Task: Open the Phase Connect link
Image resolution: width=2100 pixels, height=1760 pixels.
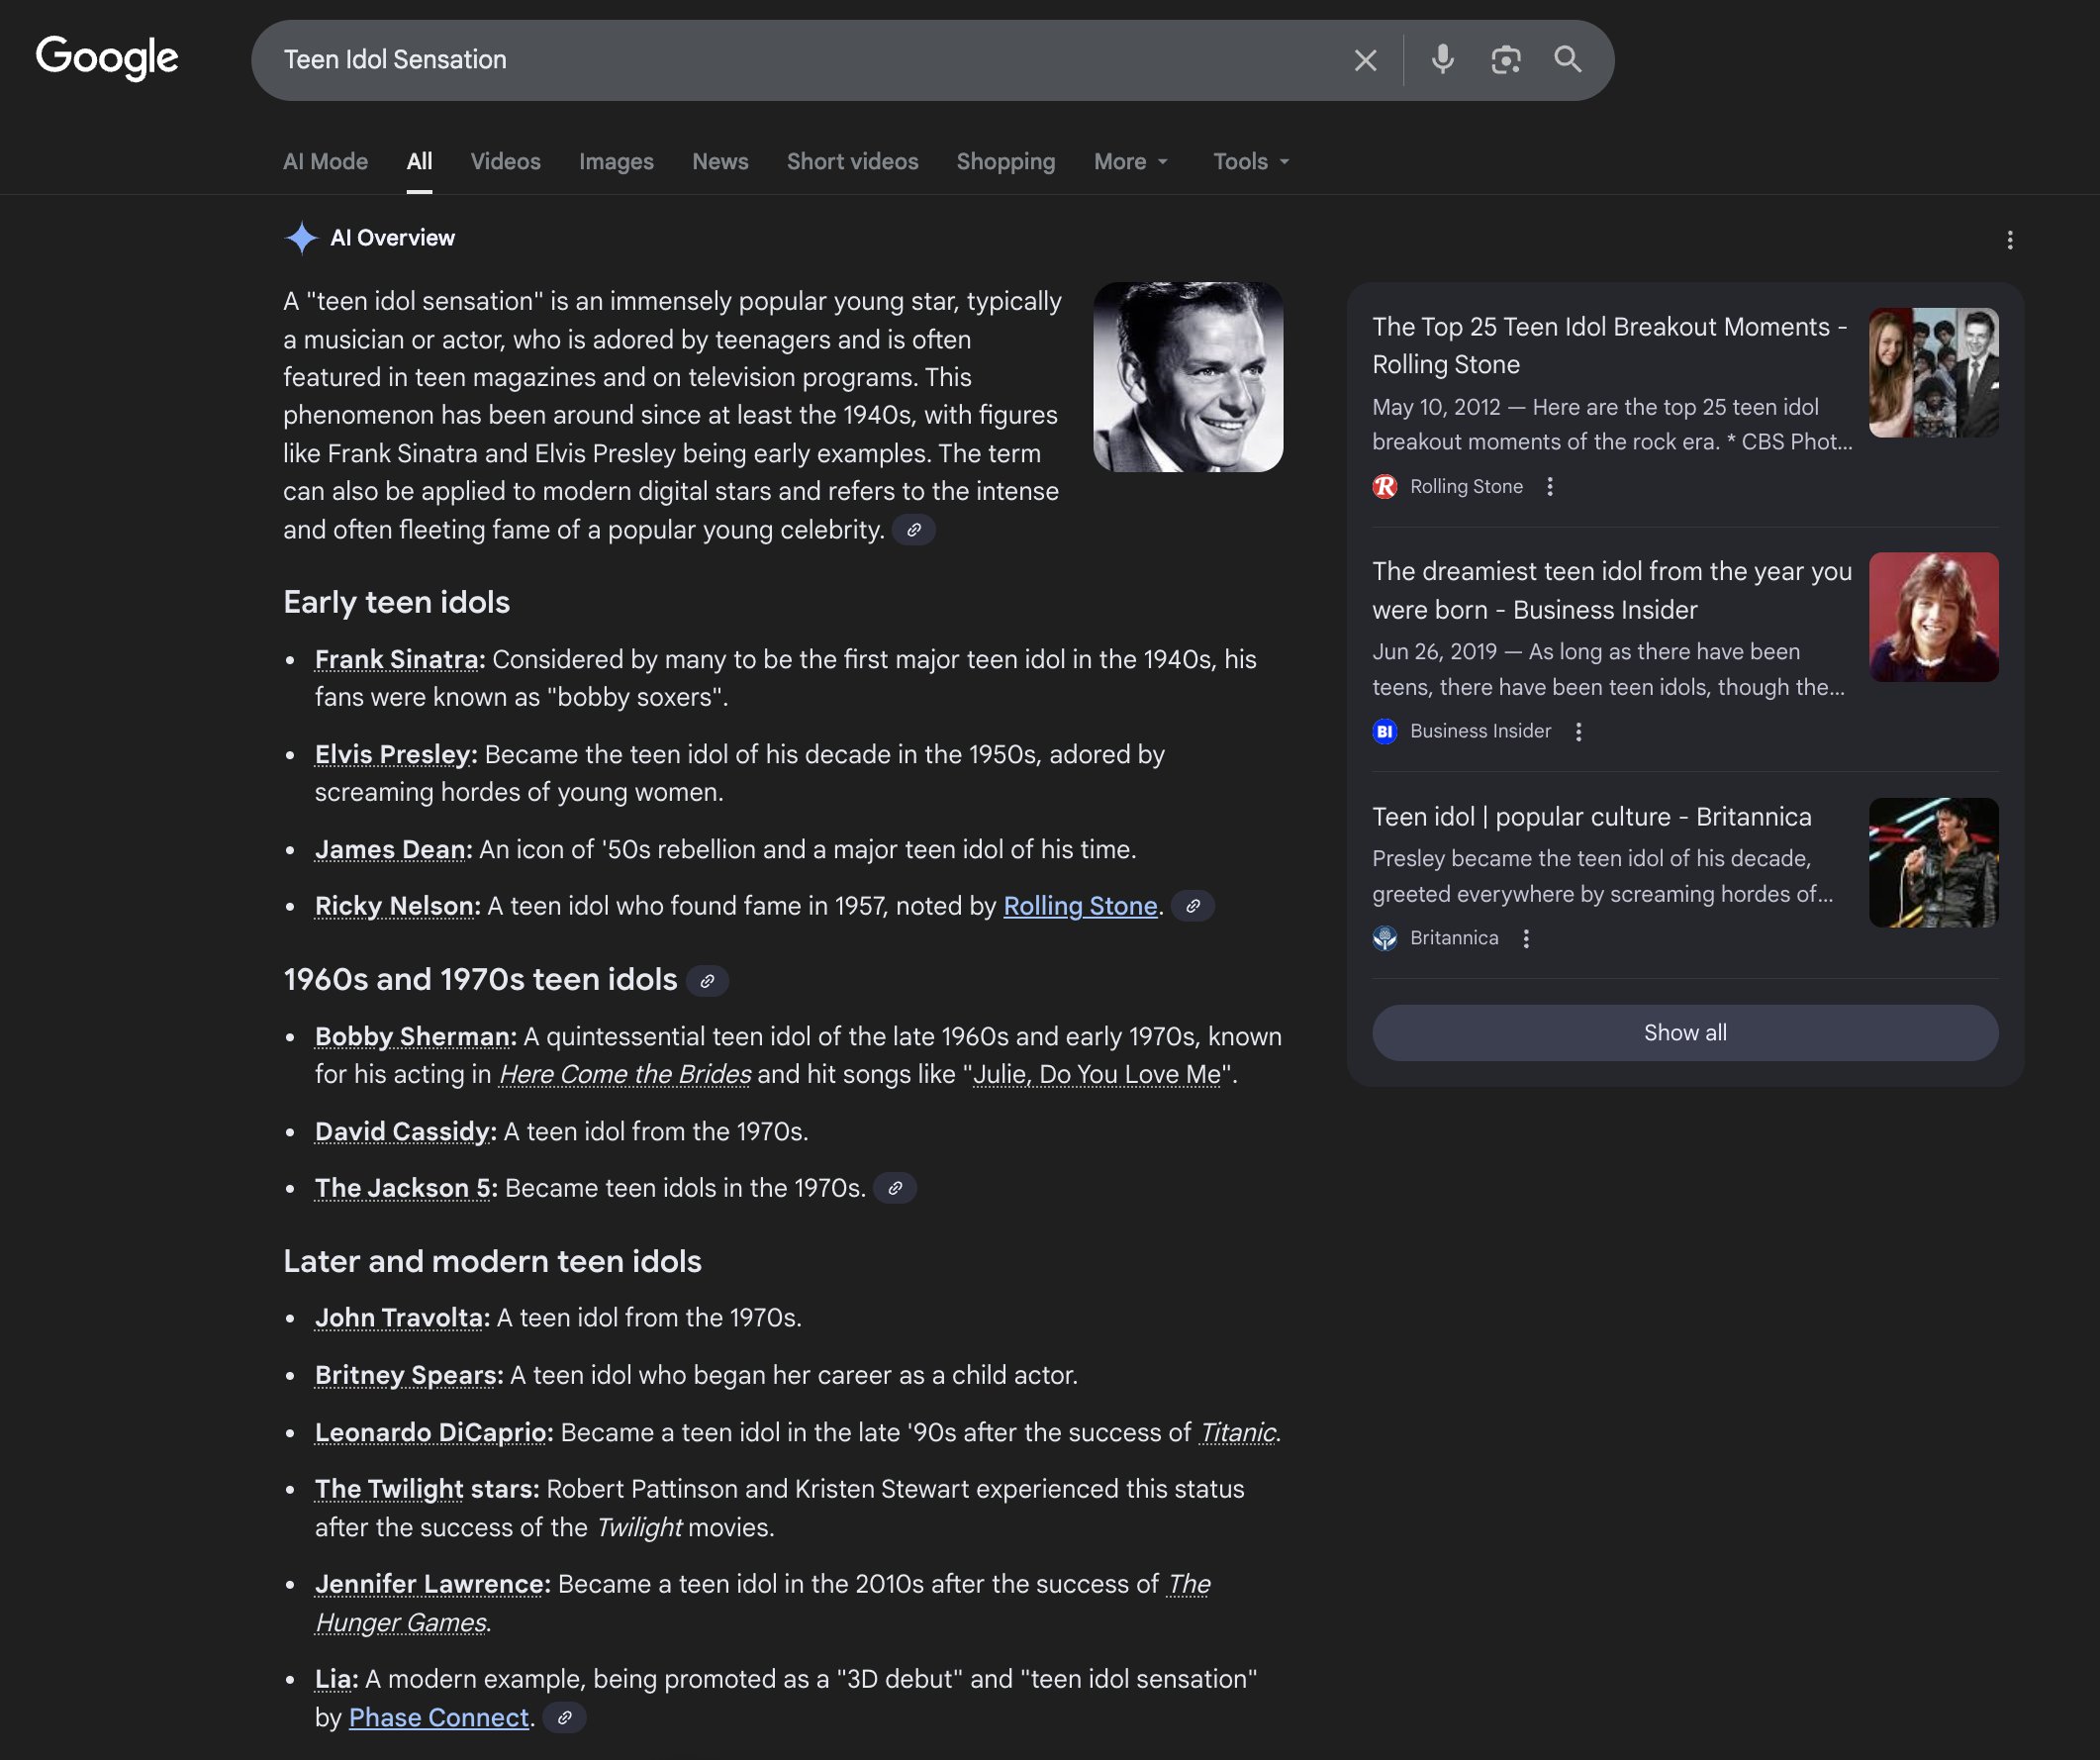Action: [x=438, y=1718]
